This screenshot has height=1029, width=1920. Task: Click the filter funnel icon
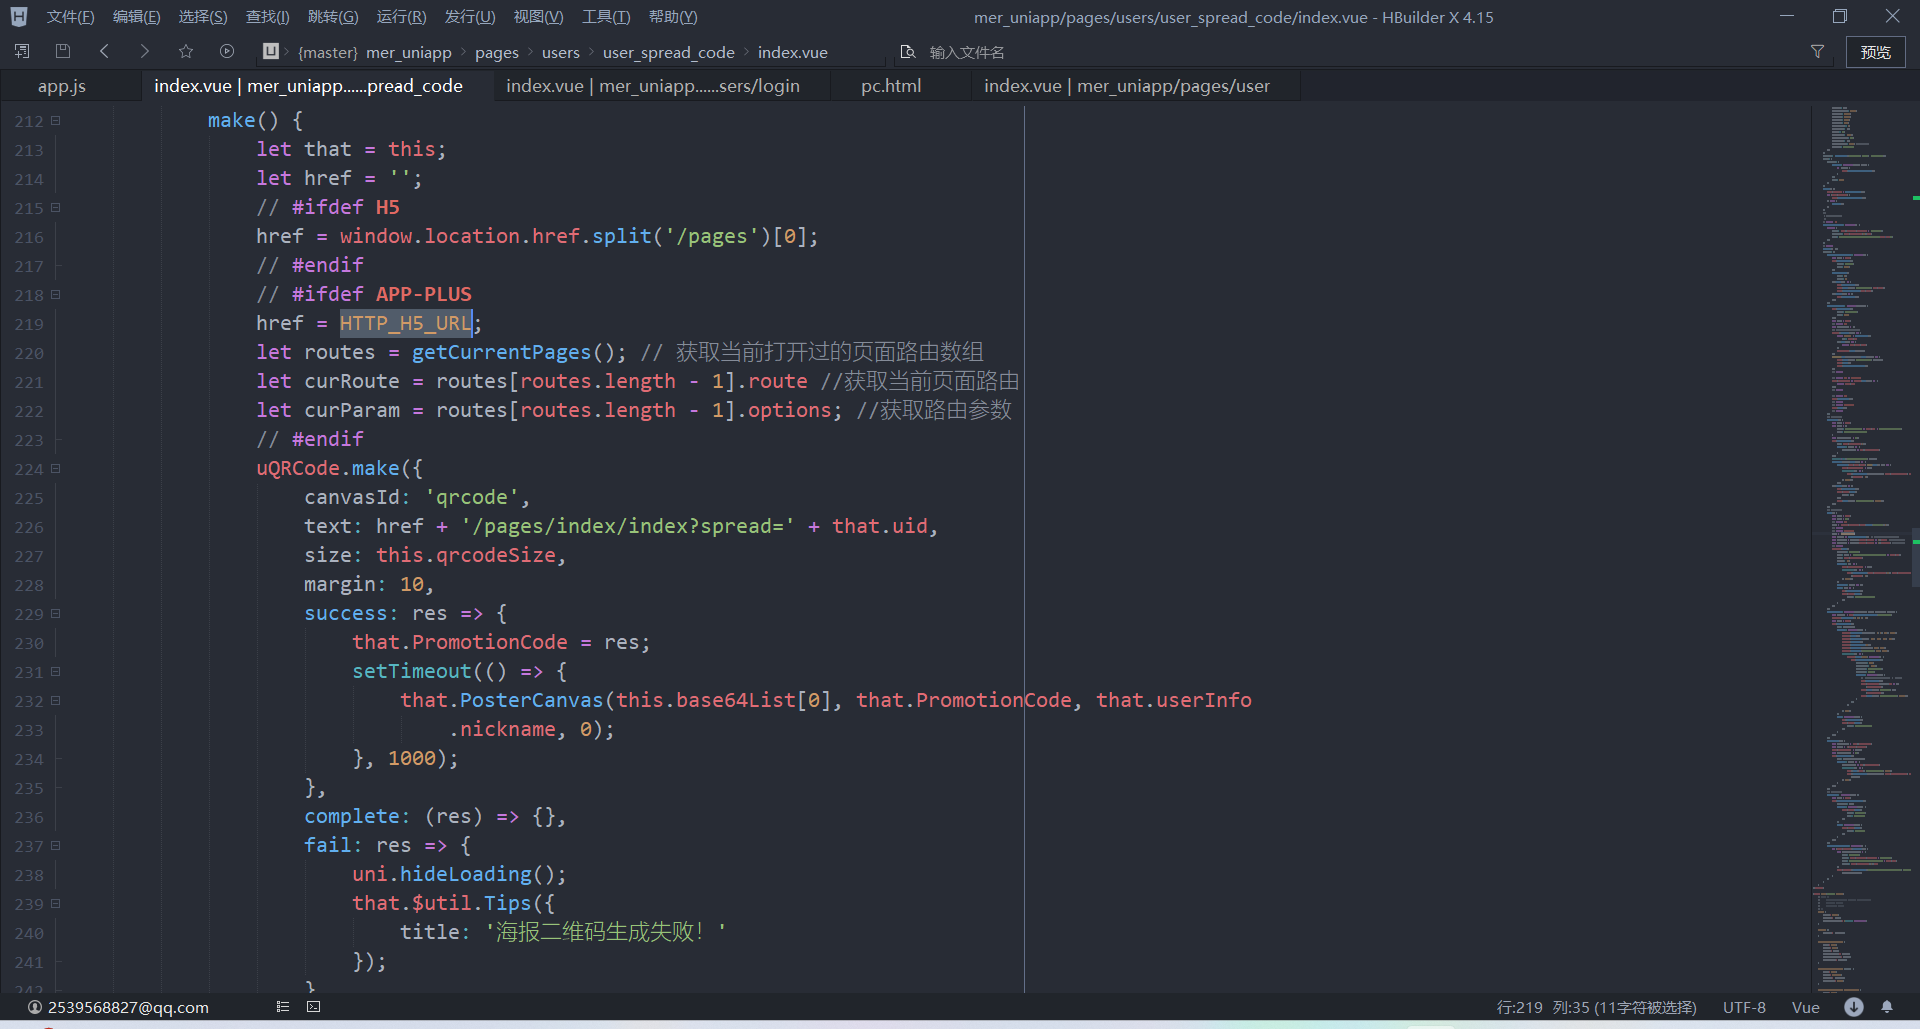[1817, 51]
